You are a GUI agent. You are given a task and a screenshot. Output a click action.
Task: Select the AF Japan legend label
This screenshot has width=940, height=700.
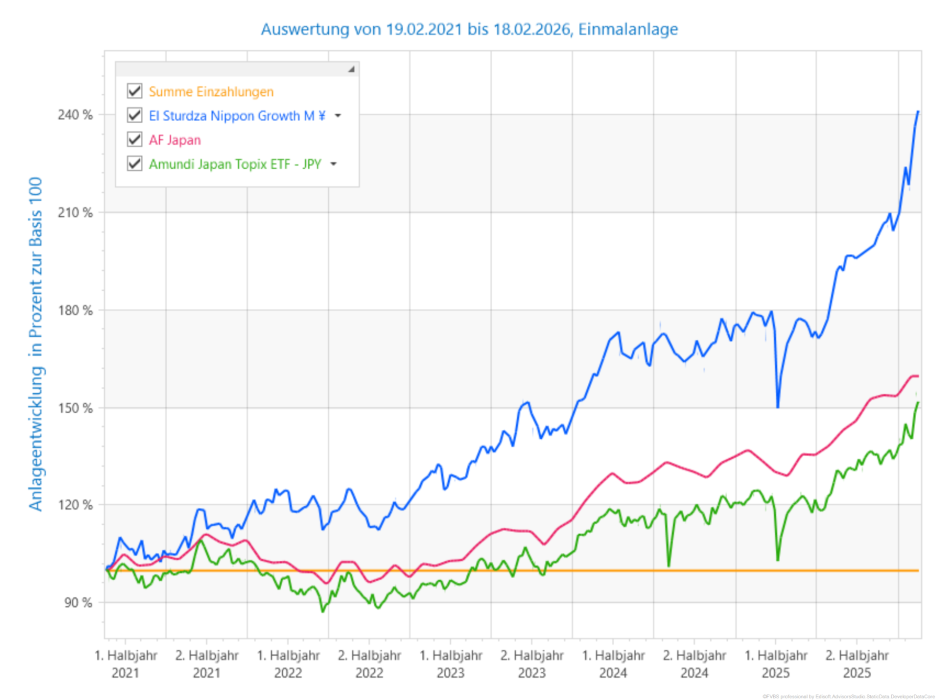tap(174, 140)
